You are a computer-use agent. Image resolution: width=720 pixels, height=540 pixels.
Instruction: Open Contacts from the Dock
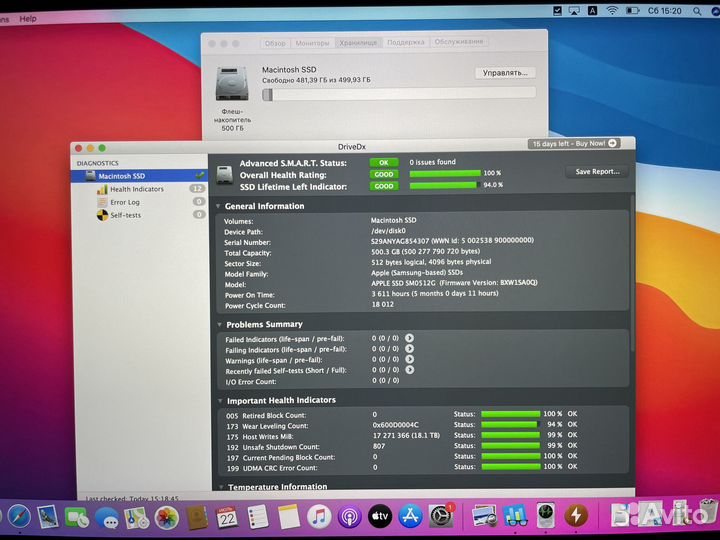tap(197, 518)
